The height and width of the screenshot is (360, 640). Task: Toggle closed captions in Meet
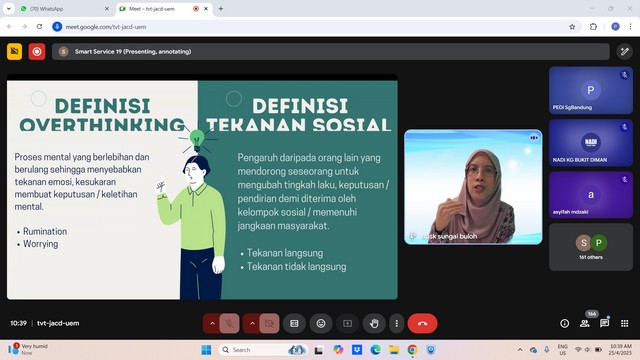tap(294, 323)
